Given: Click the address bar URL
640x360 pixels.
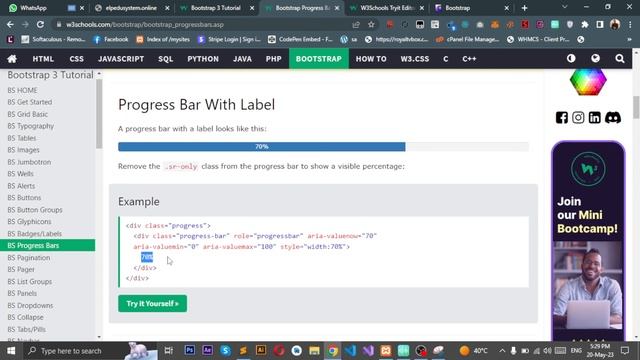Looking at the screenshot, I should point(145,24).
